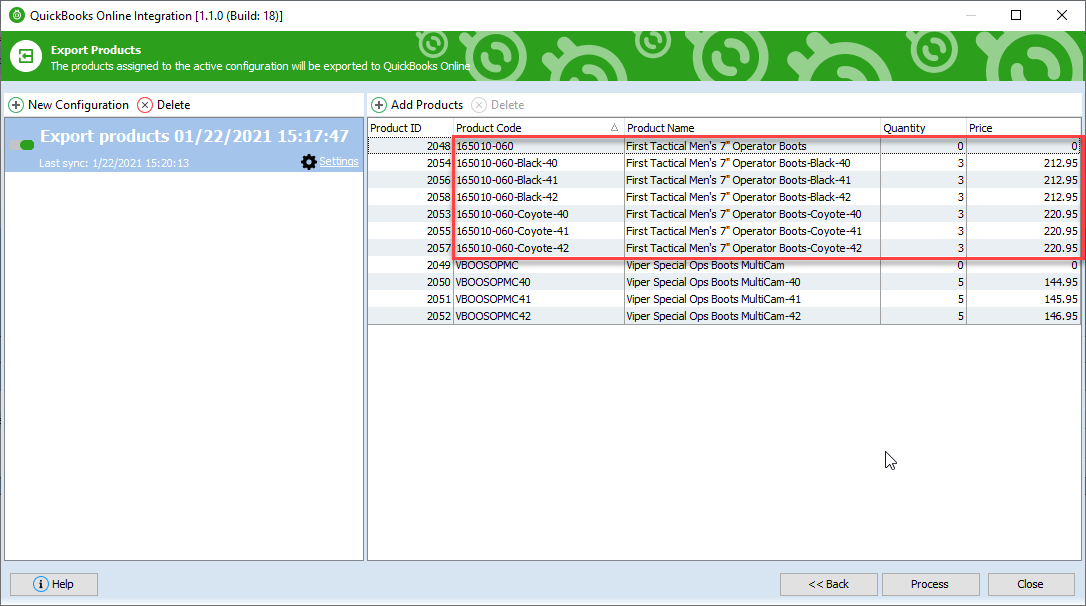
Task: Click the Close button at bottom
Action: pos(1031,584)
